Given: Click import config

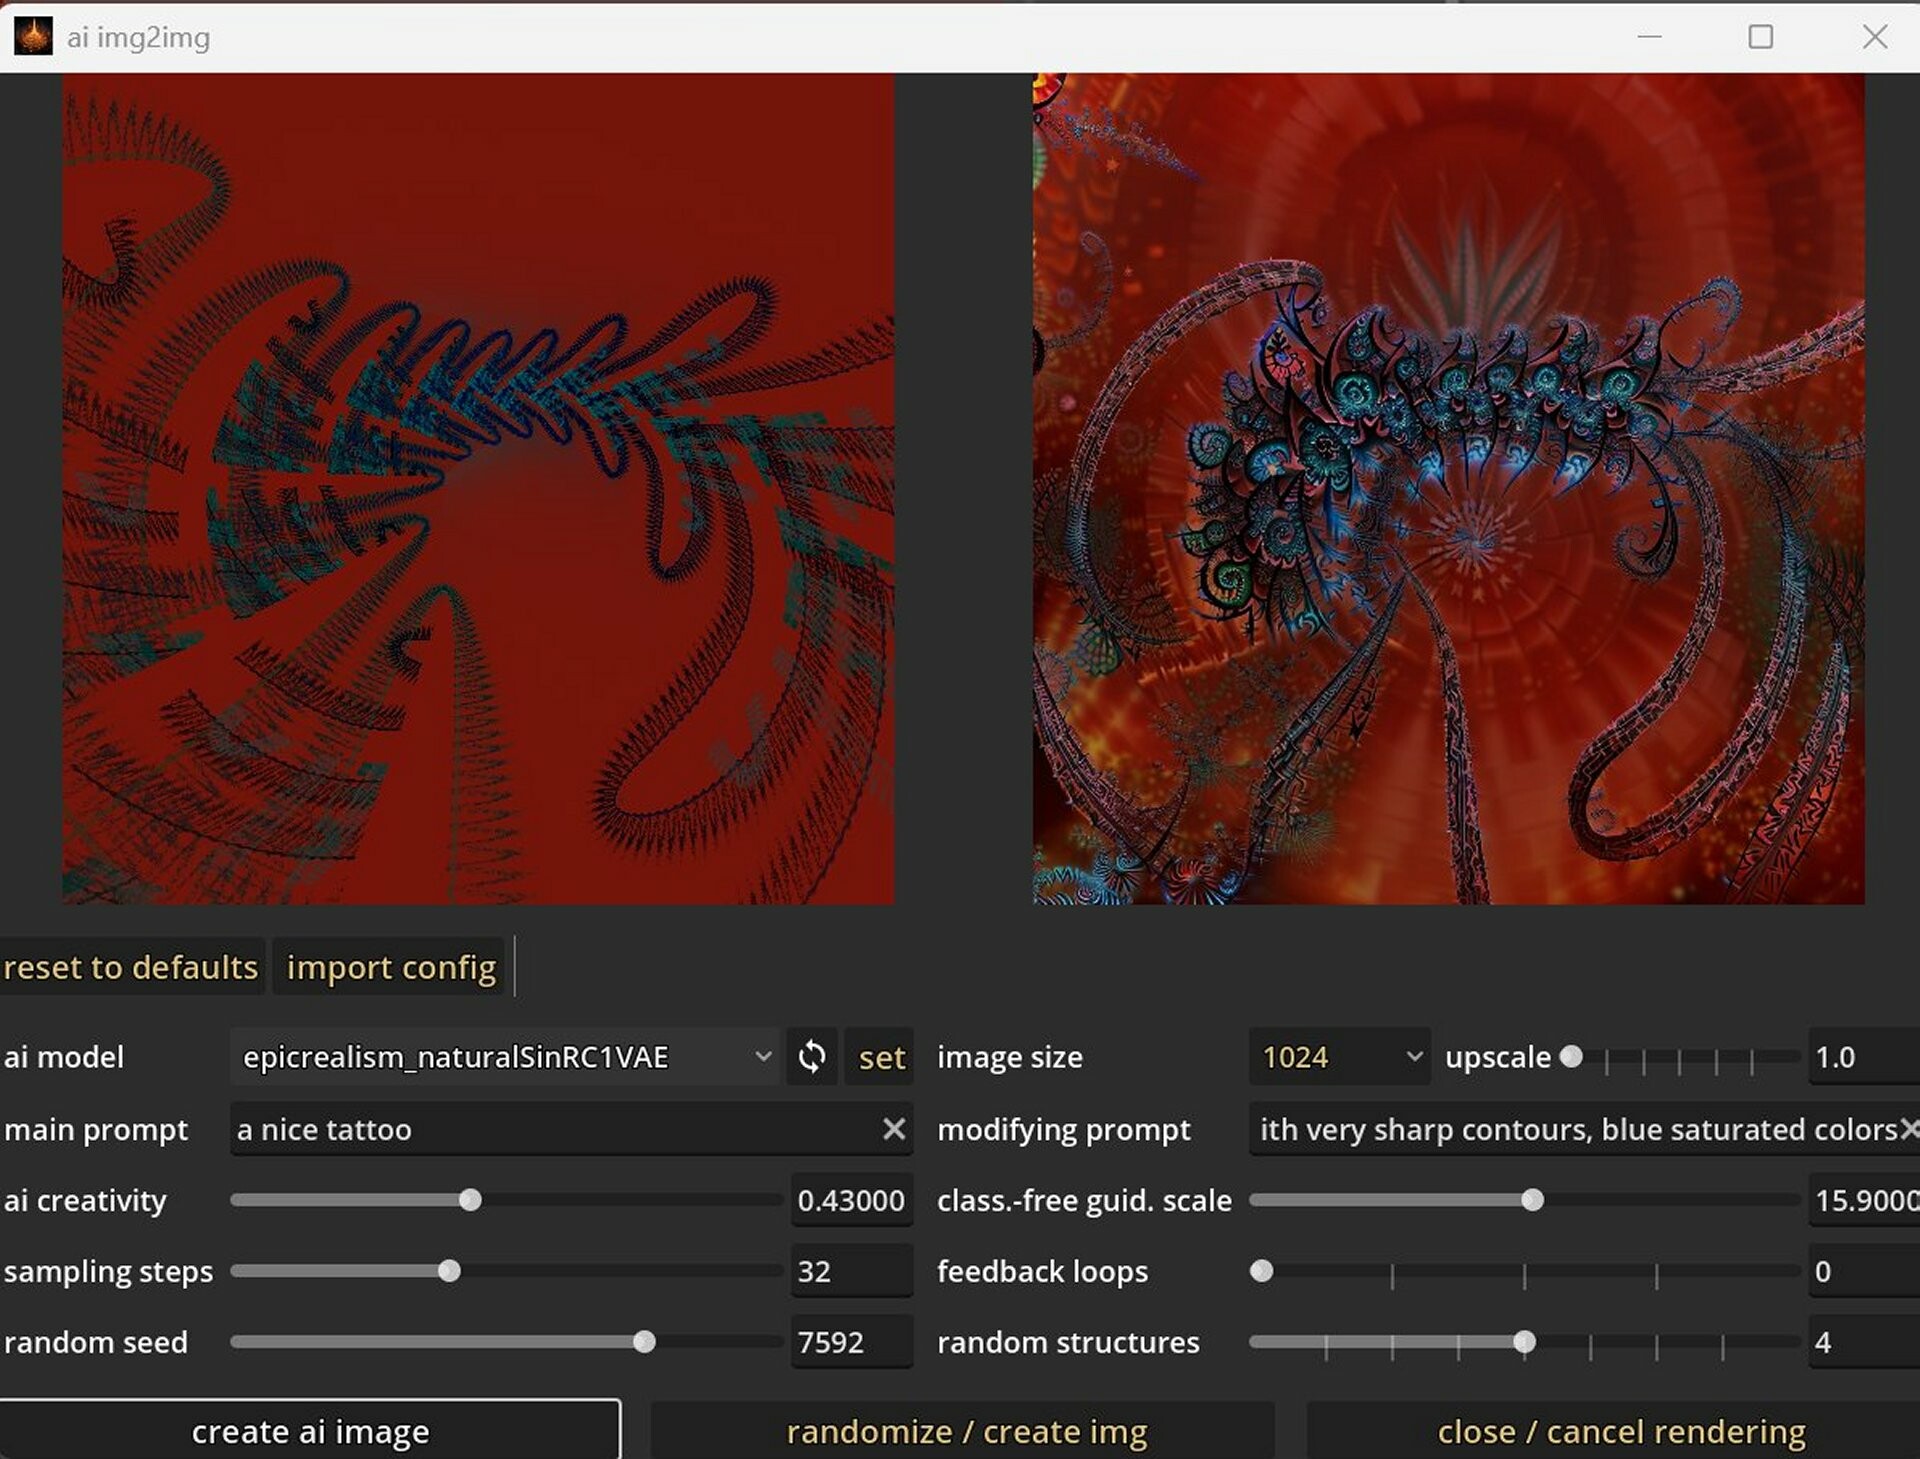Looking at the screenshot, I should pos(390,967).
